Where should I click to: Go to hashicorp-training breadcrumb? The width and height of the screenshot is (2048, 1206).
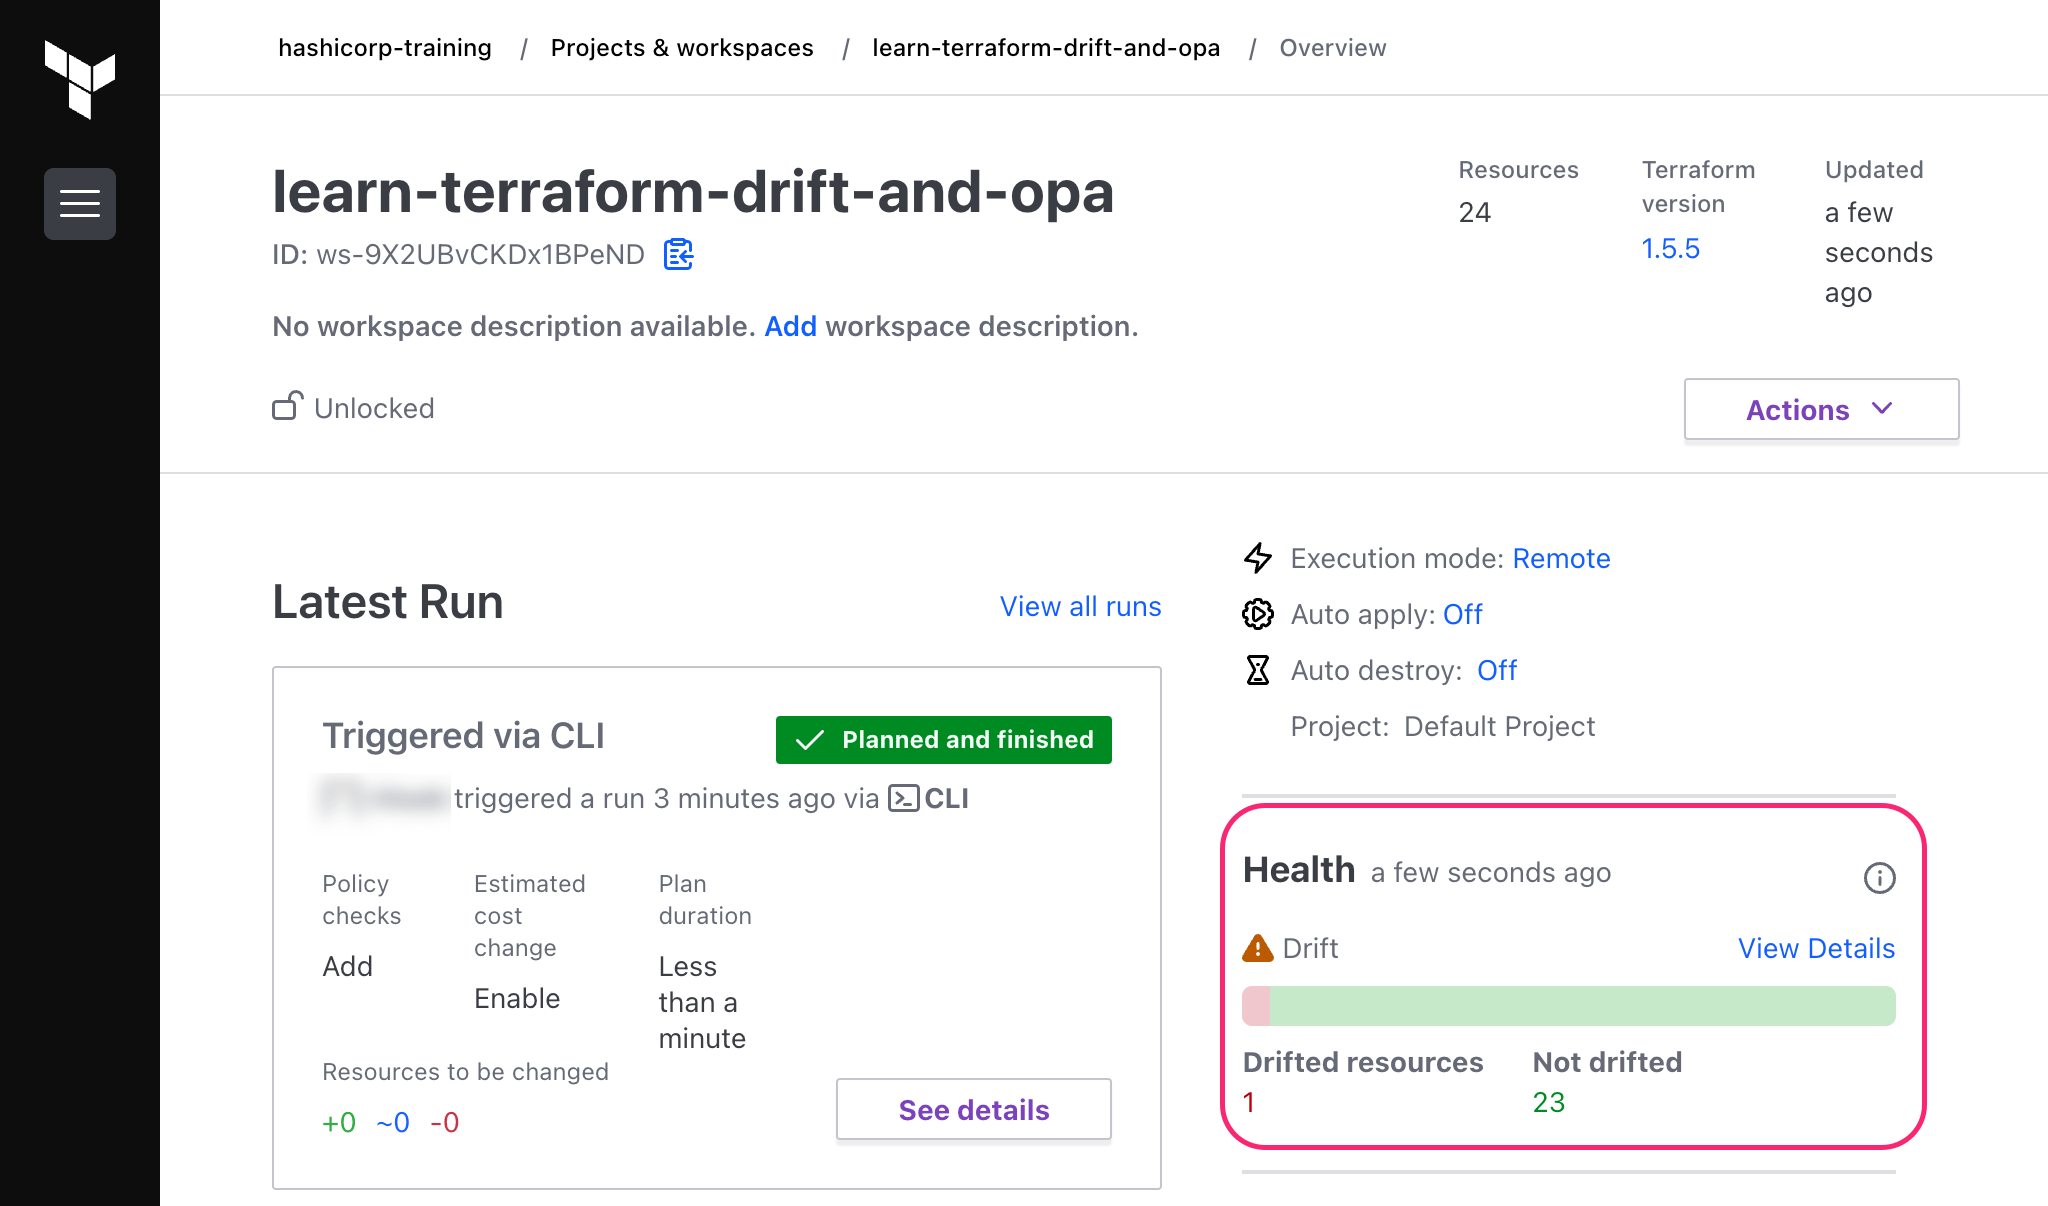click(x=385, y=48)
